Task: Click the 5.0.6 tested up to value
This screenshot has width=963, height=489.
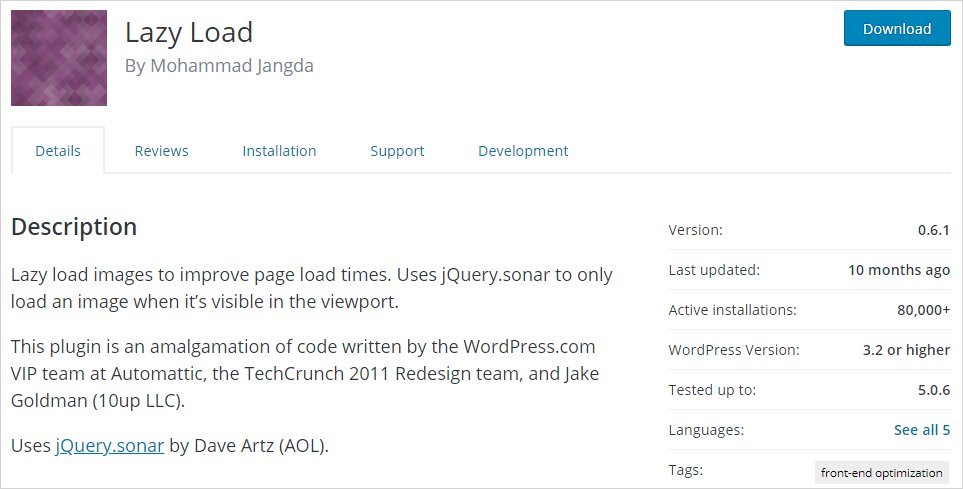Action: [933, 390]
